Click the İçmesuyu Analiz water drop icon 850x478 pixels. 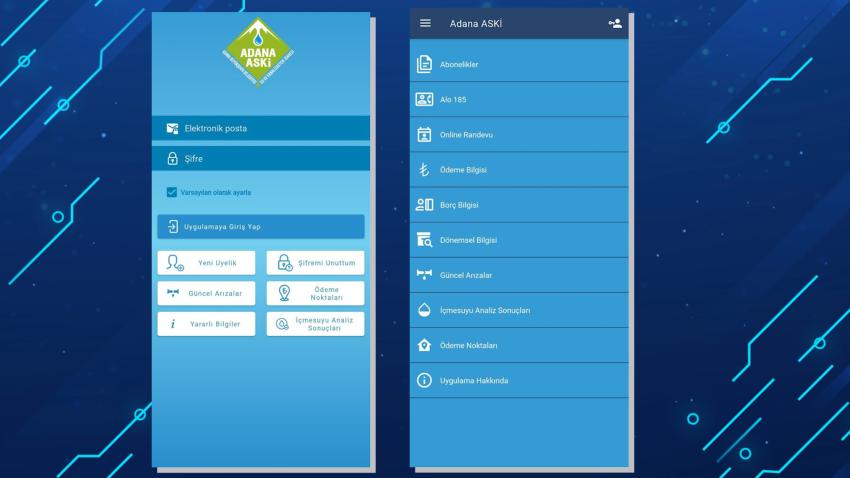coord(424,310)
